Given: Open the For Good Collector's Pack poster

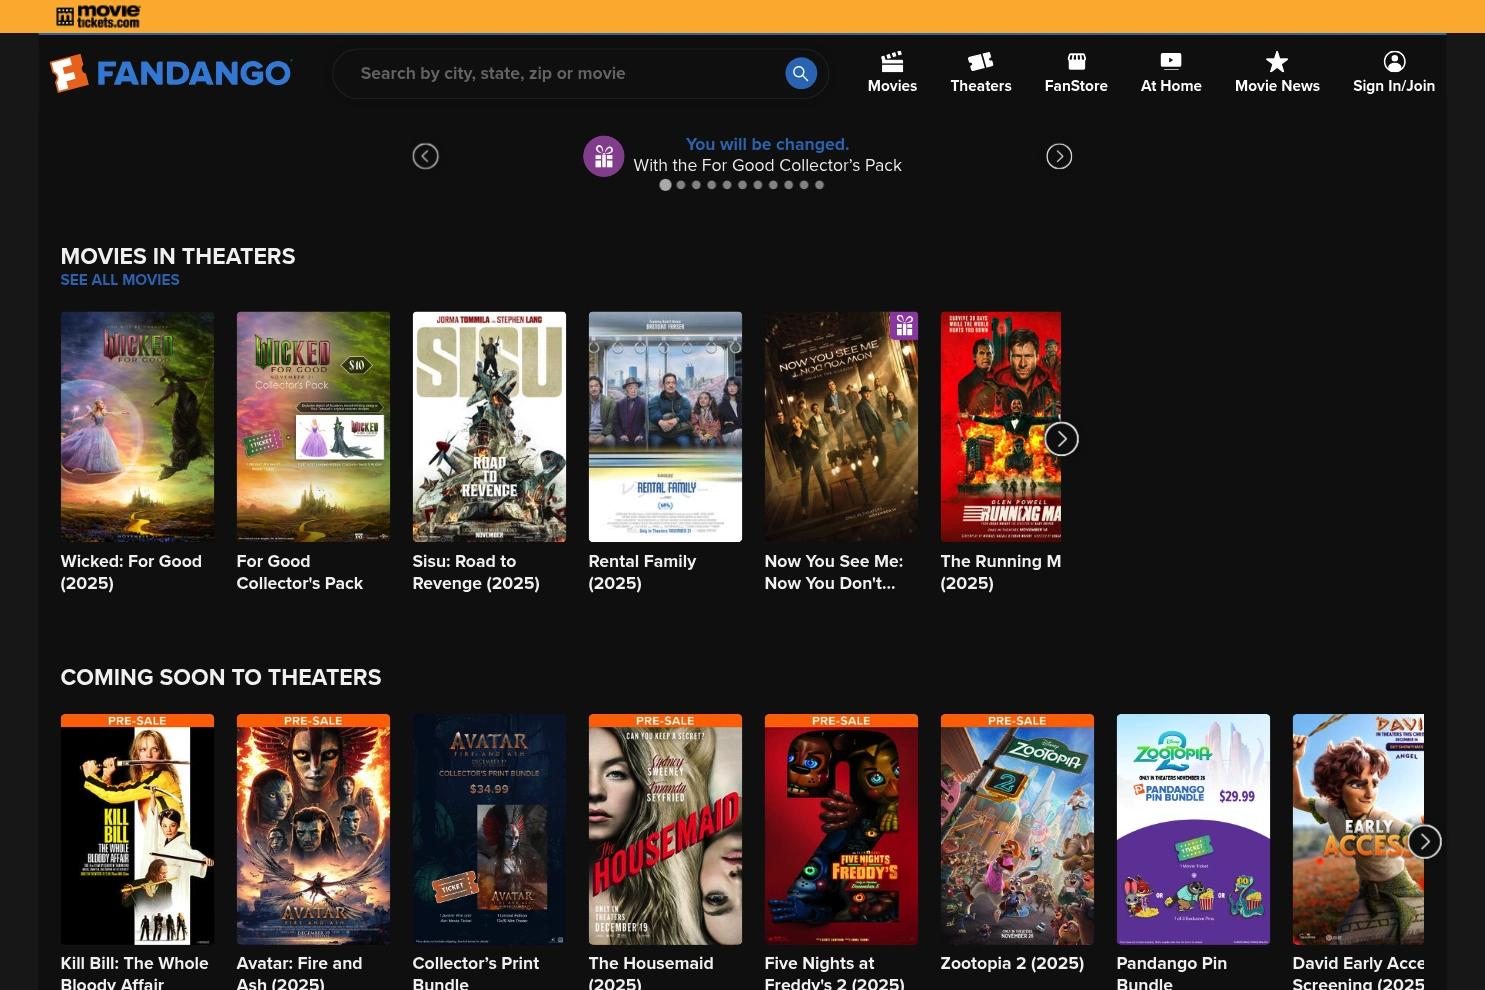Looking at the screenshot, I should (313, 427).
